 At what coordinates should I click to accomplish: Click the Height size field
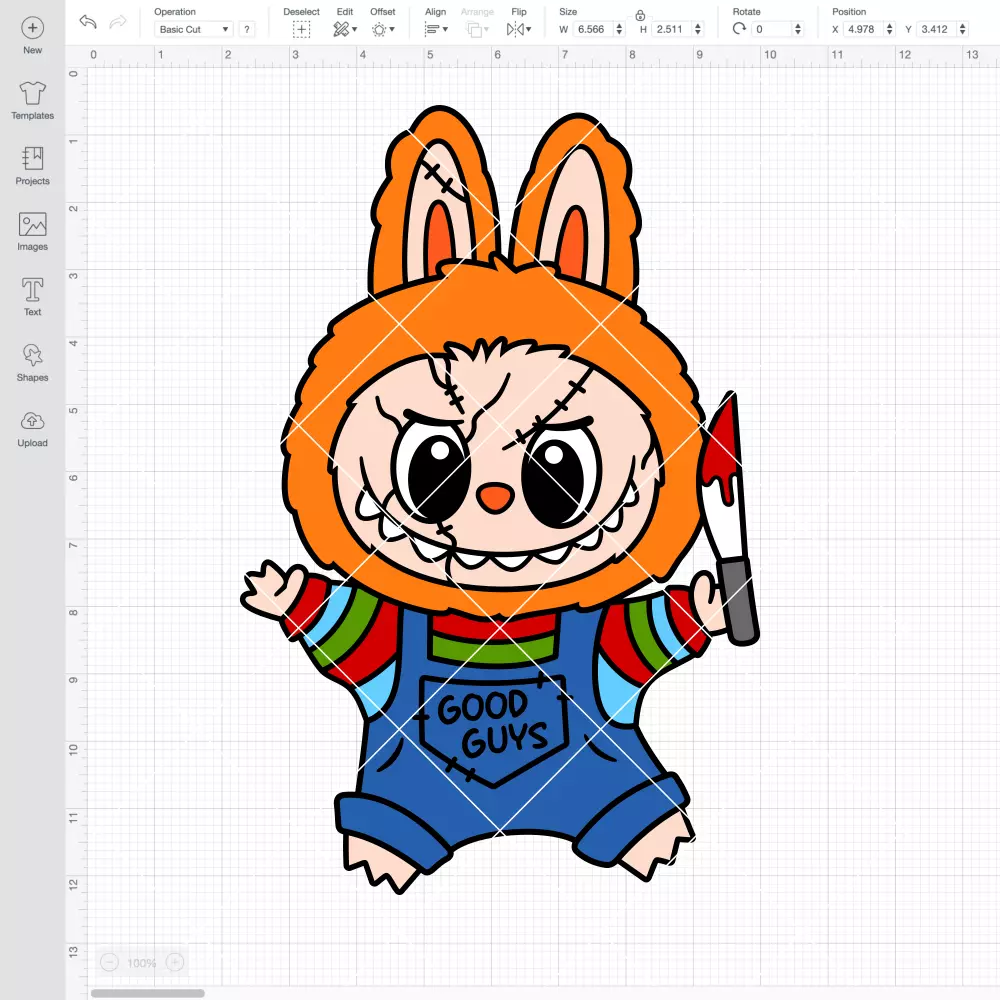pyautogui.click(x=671, y=29)
